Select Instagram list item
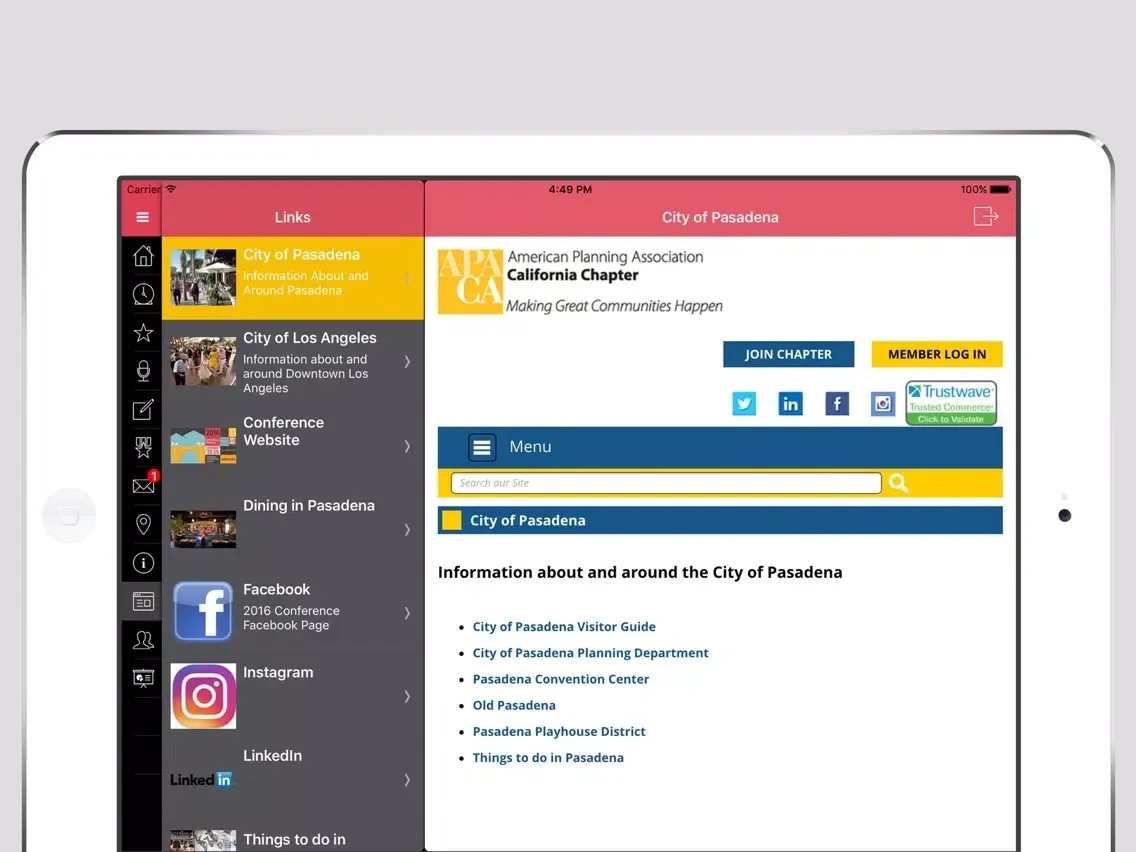1136x852 pixels. tap(293, 696)
